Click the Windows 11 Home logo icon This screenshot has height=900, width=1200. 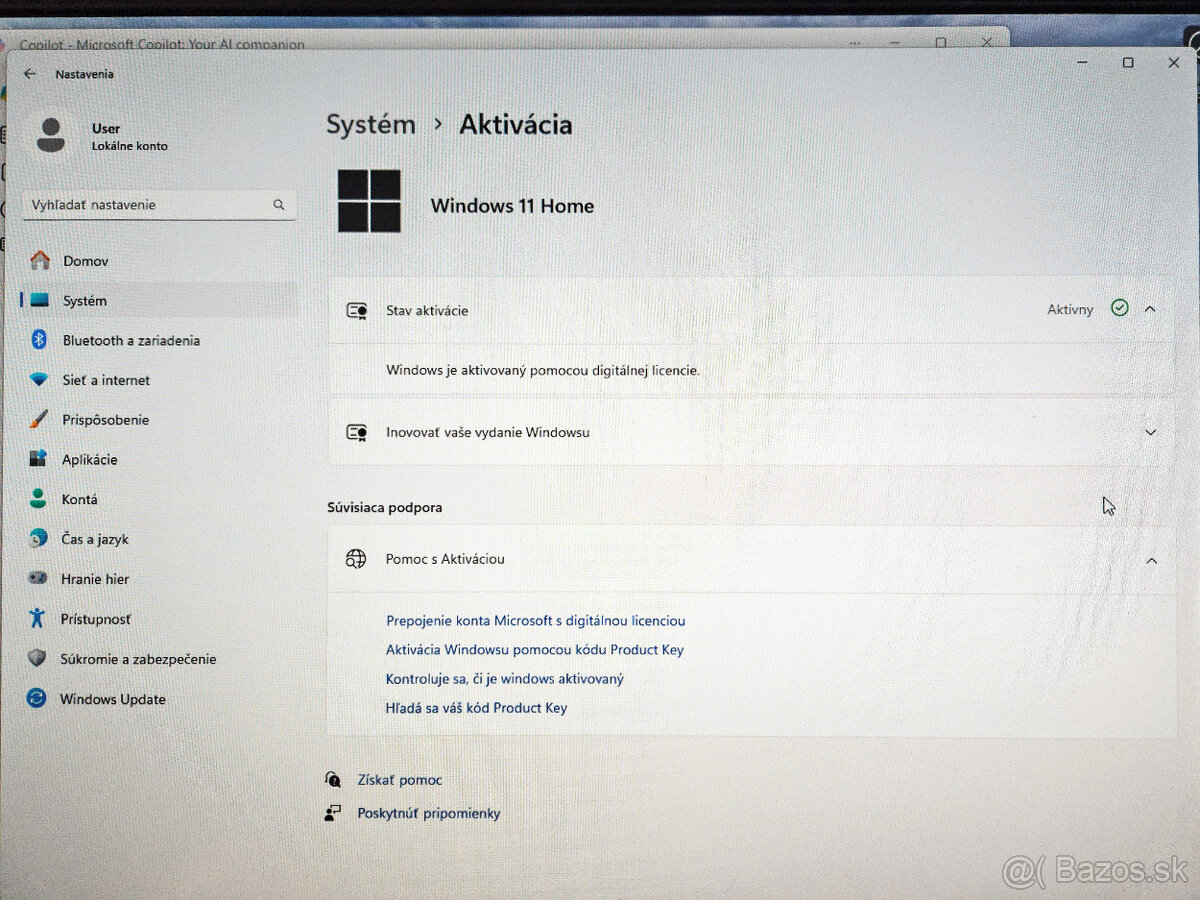click(369, 199)
